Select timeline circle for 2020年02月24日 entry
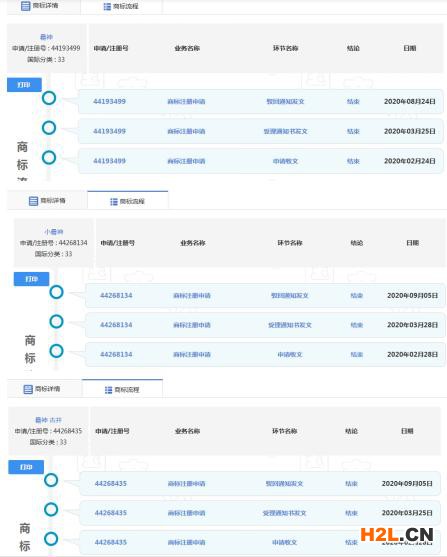 [49, 158]
